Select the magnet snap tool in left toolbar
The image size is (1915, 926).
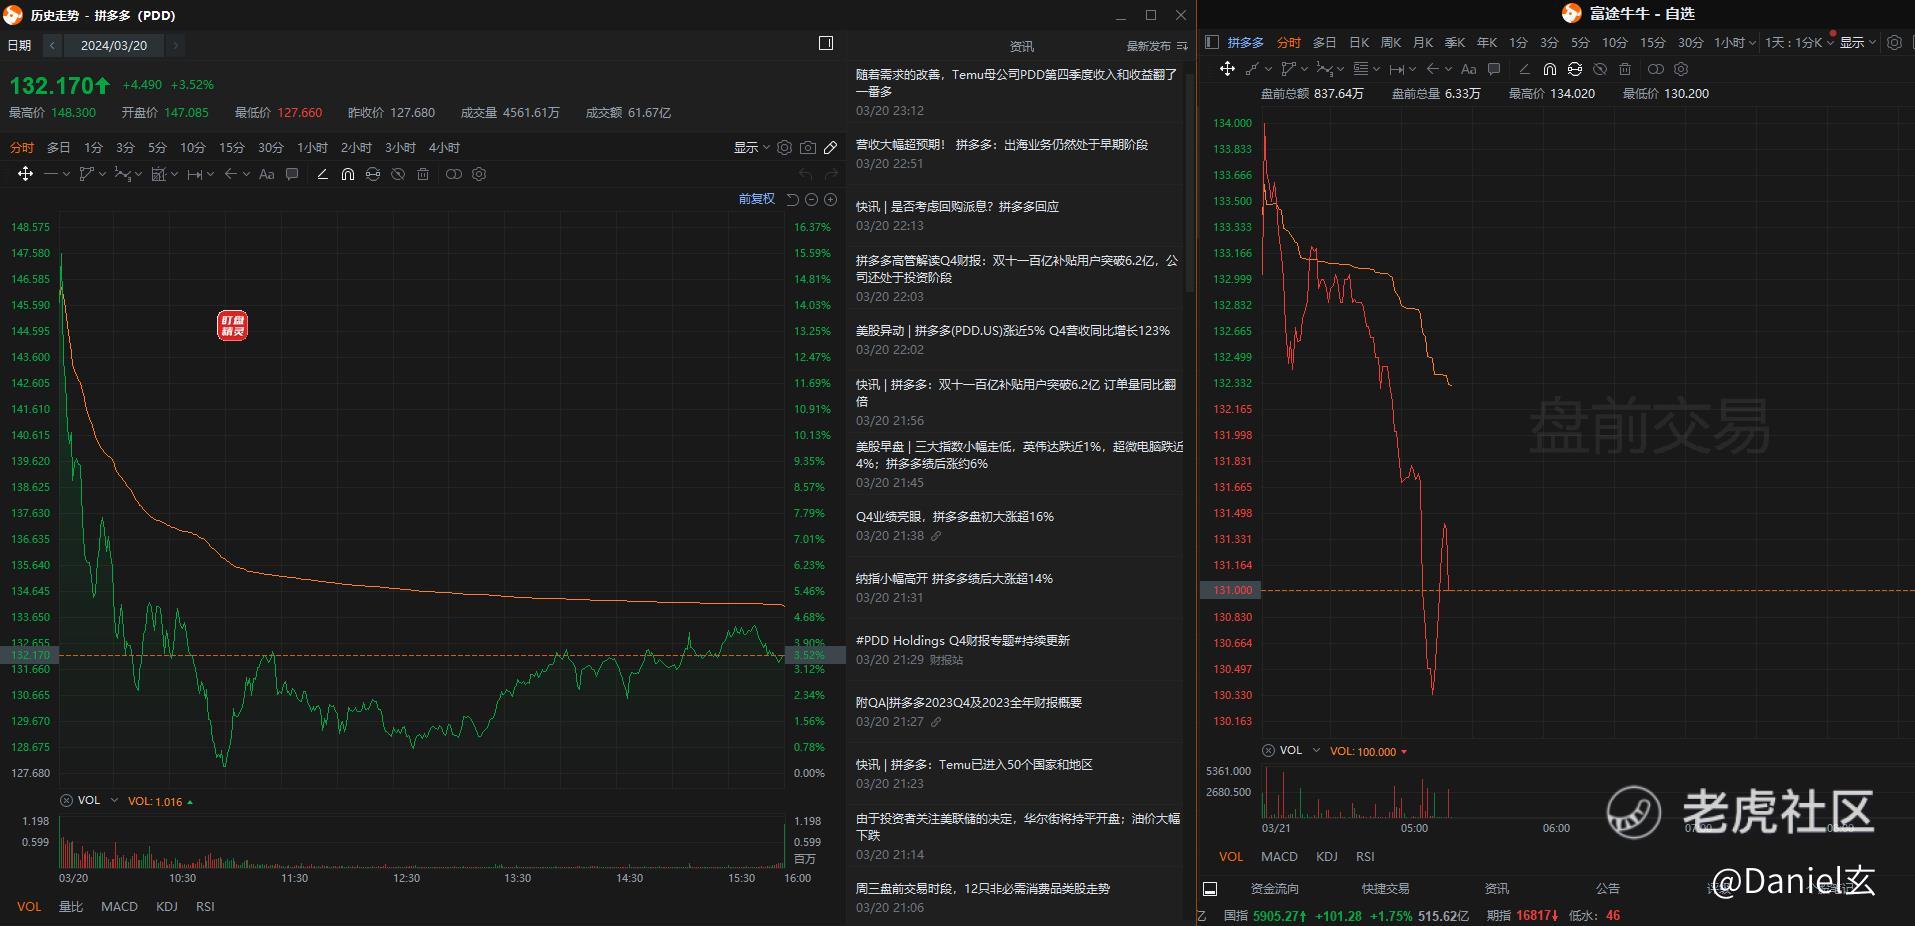tap(347, 174)
